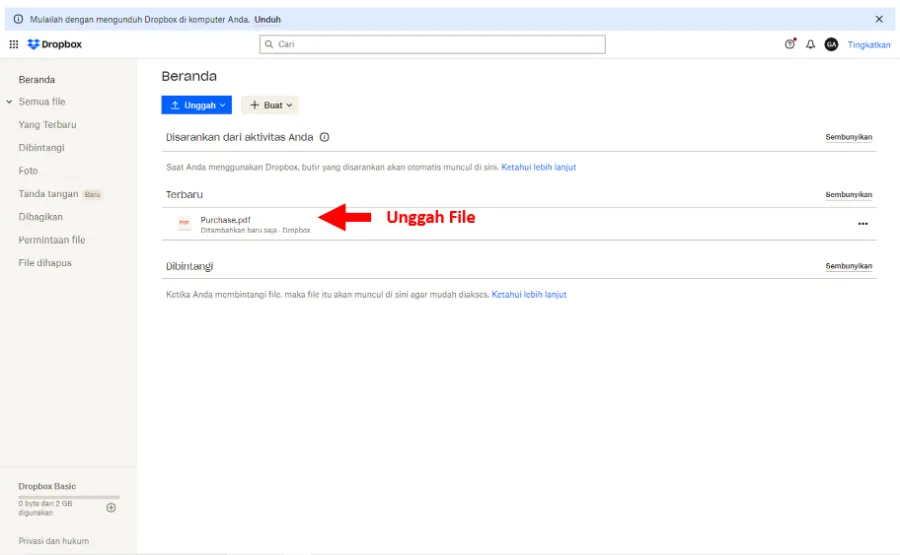Viewport: 900px width, 555px height.
Task: Click the info icon in the top banner
Action: [x=18, y=19]
